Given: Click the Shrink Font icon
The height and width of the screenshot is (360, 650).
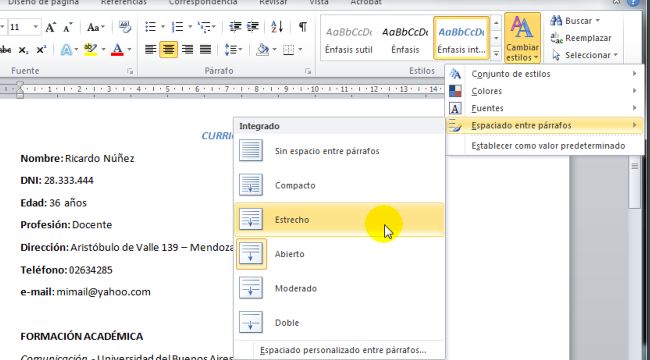Looking at the screenshot, I should point(68,27).
